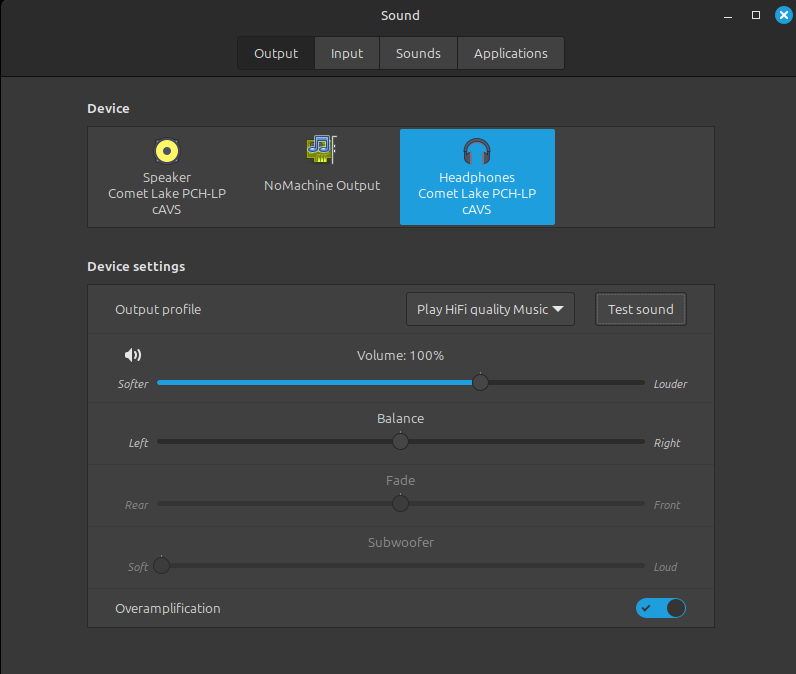This screenshot has height=674, width=796.
Task: Click the 'Softer' label
Action: 133,384
